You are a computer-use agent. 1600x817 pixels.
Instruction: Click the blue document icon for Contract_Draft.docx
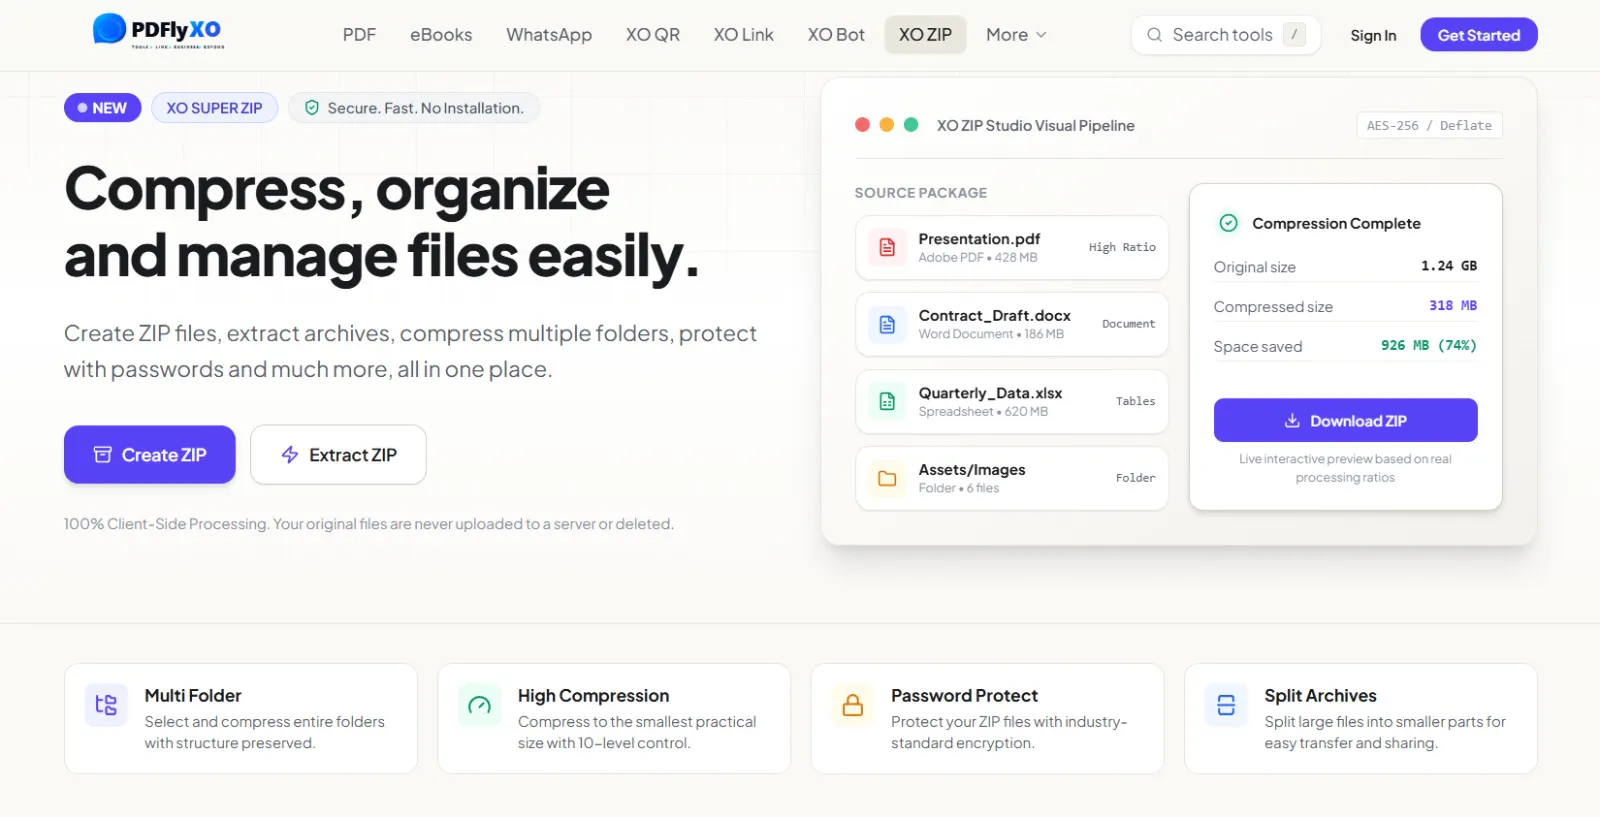click(887, 324)
